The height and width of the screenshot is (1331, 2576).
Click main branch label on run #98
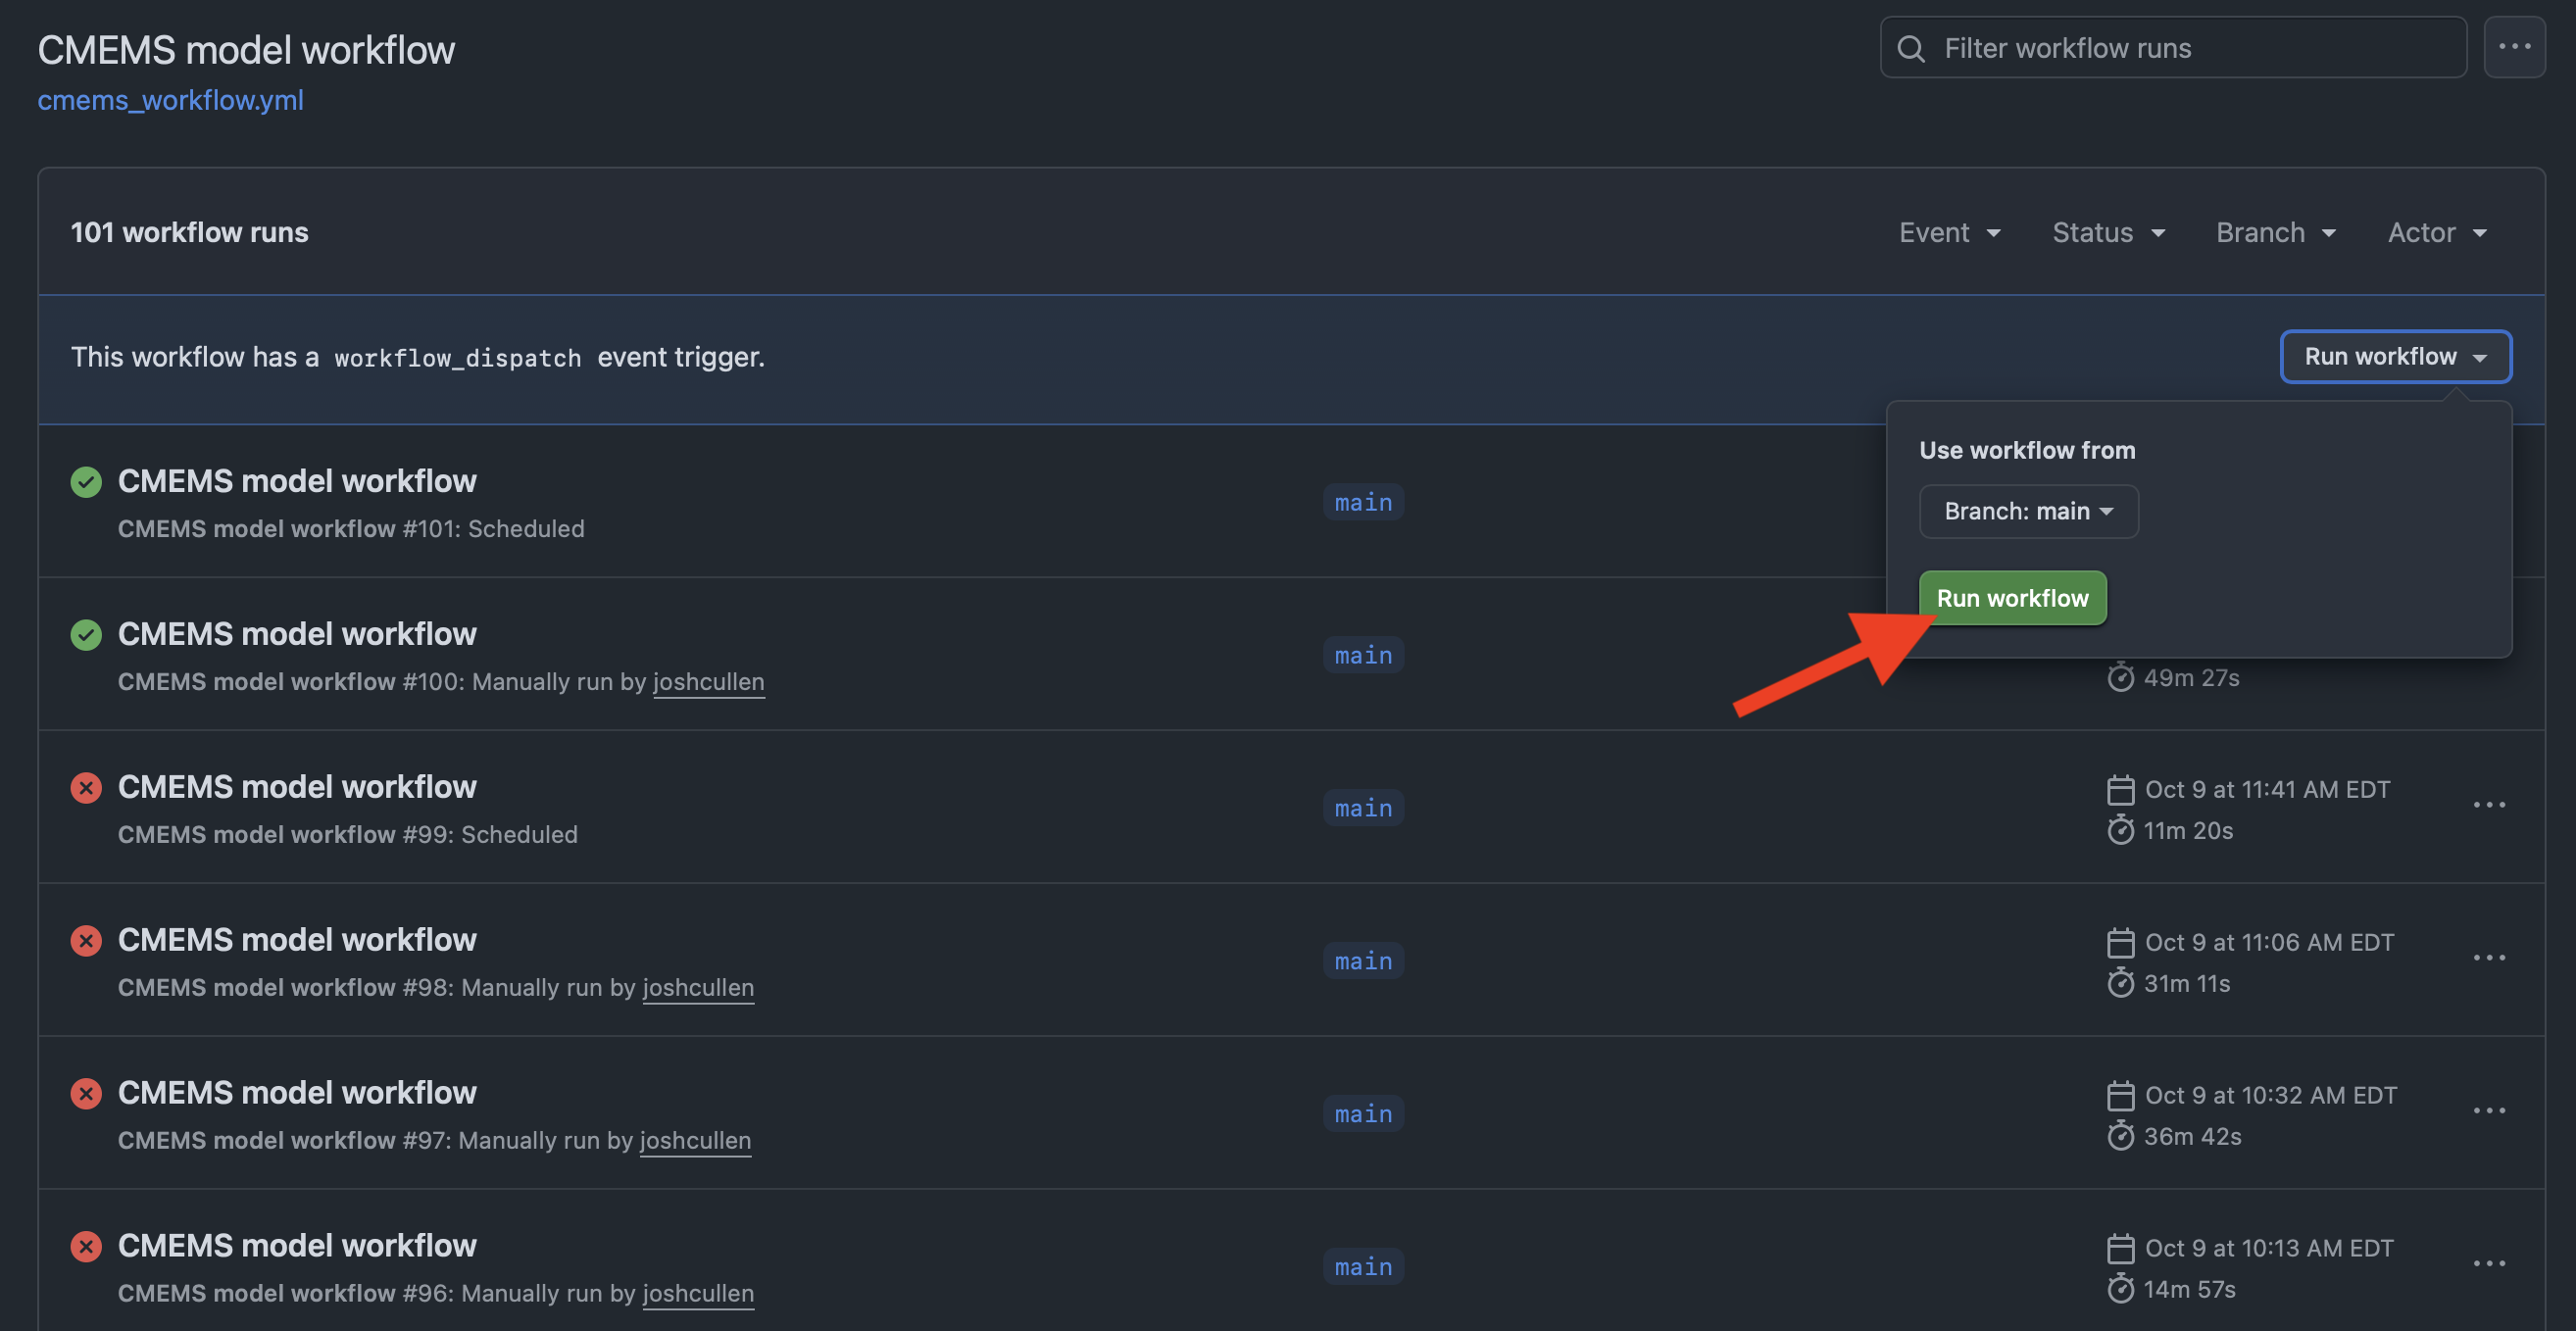[1363, 961]
